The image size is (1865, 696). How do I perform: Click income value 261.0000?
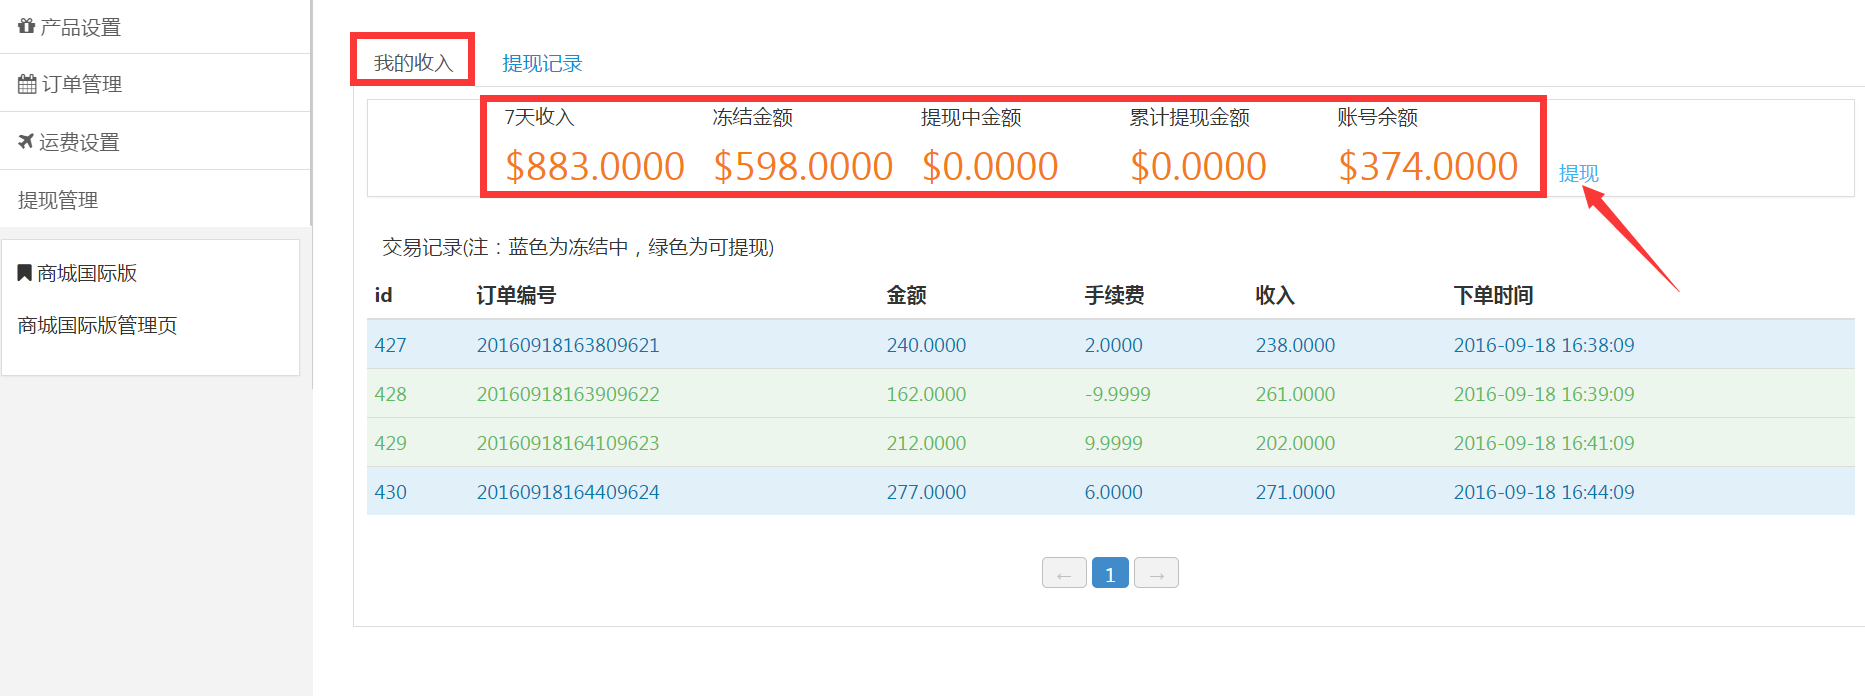coord(1295,394)
